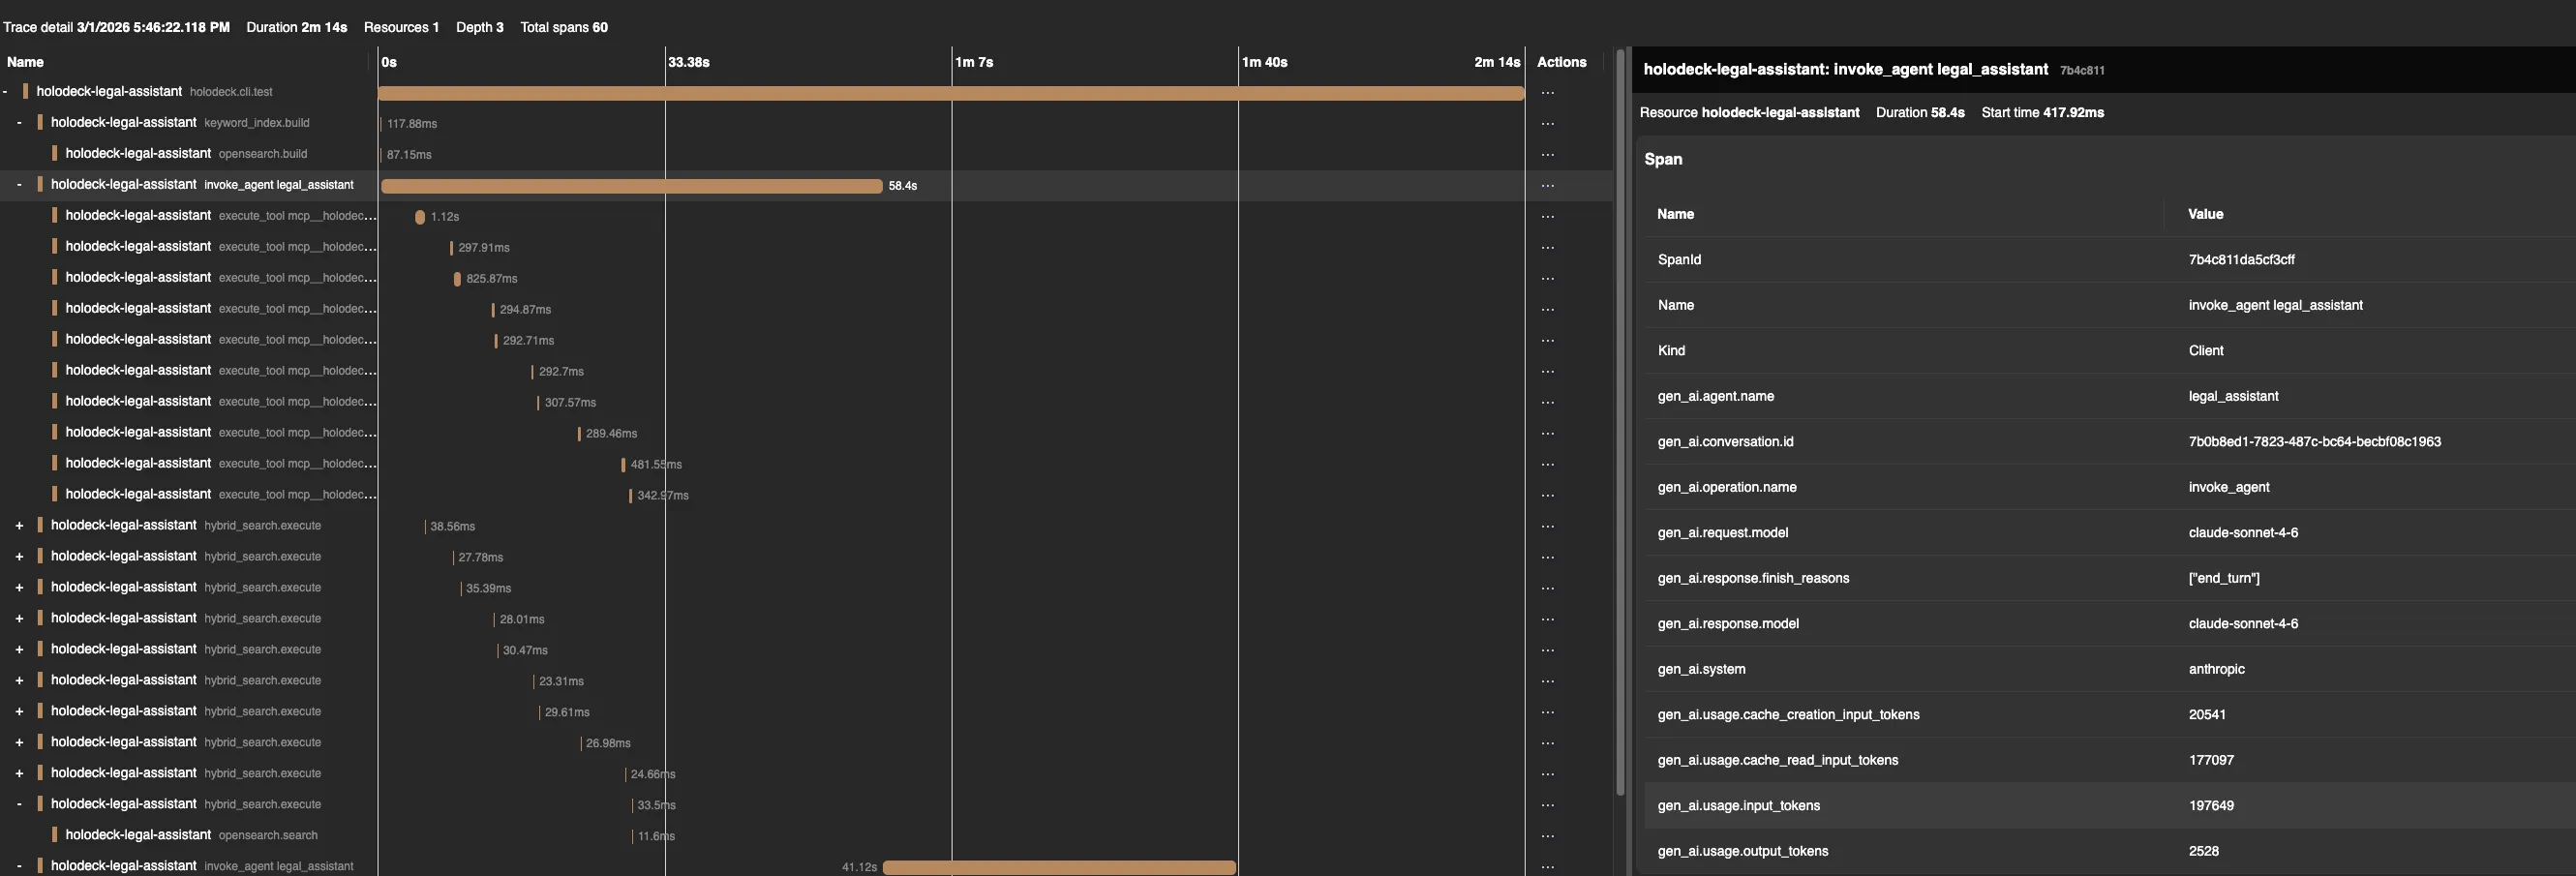The image size is (2576, 876).
Task: Open actions menu for root holodeck.cli.test span
Action: (x=1548, y=91)
